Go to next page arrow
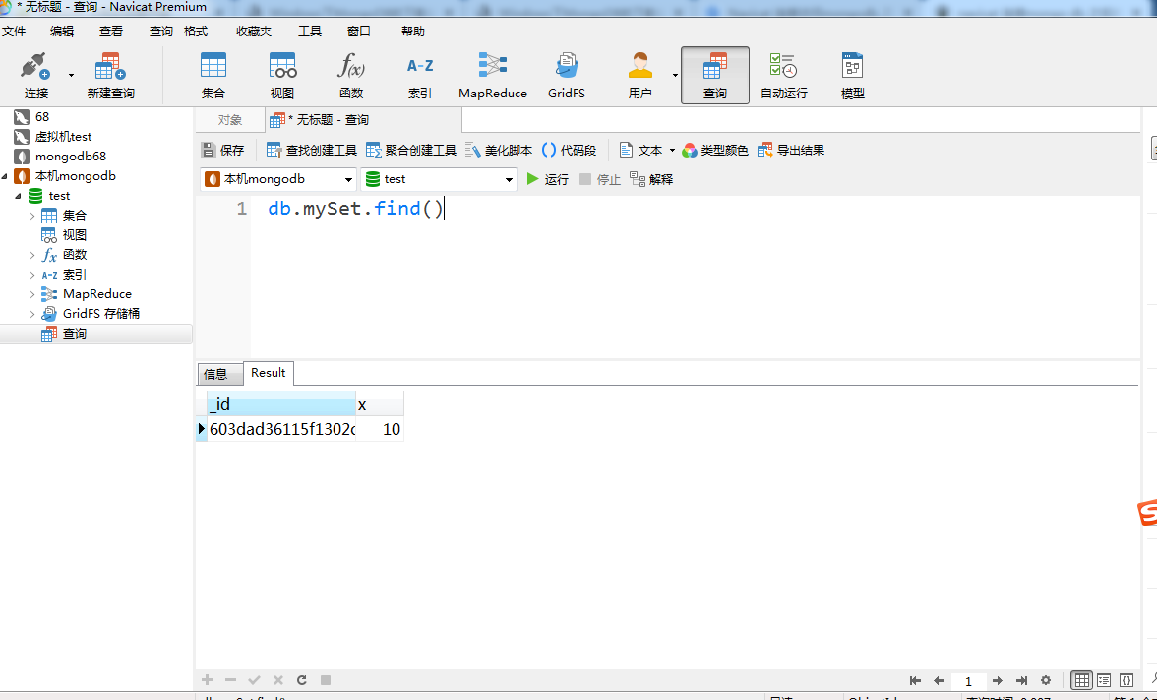1176x700 pixels. 998,680
